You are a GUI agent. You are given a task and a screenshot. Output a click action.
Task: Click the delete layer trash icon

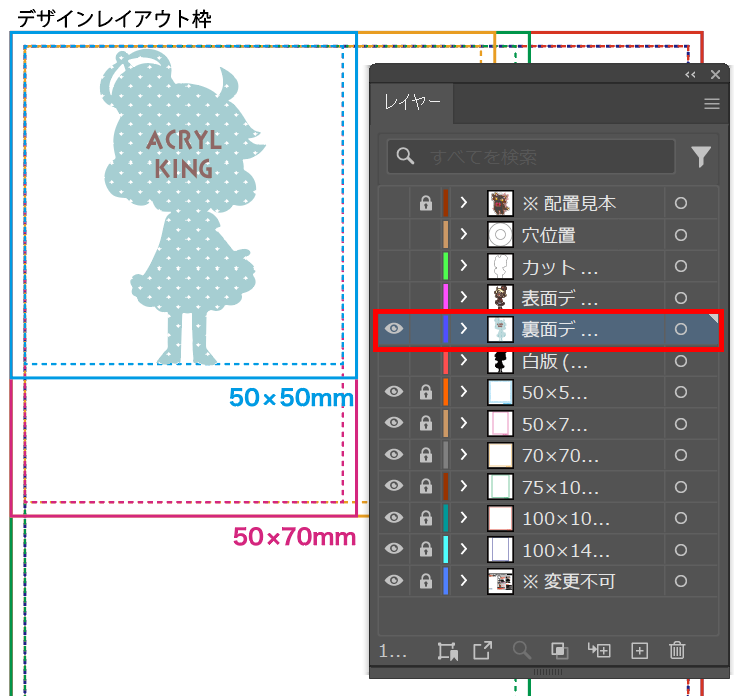click(x=677, y=651)
